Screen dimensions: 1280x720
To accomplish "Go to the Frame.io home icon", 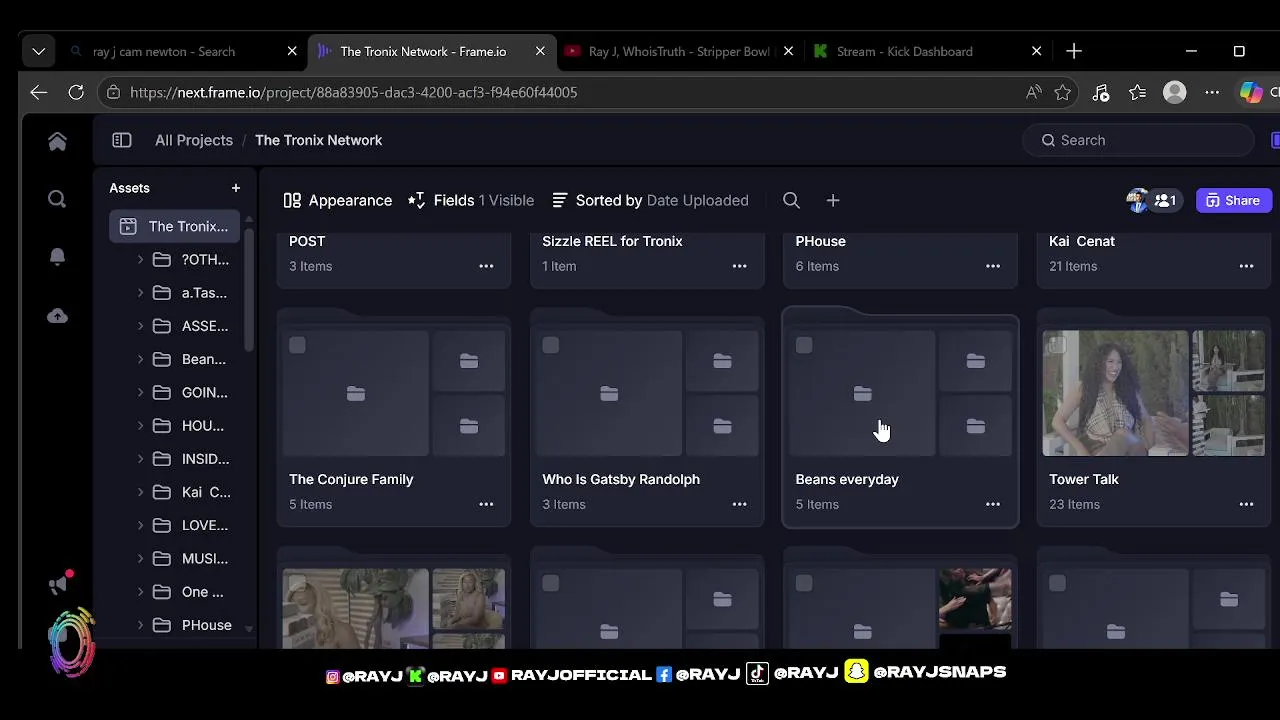I will [x=57, y=141].
